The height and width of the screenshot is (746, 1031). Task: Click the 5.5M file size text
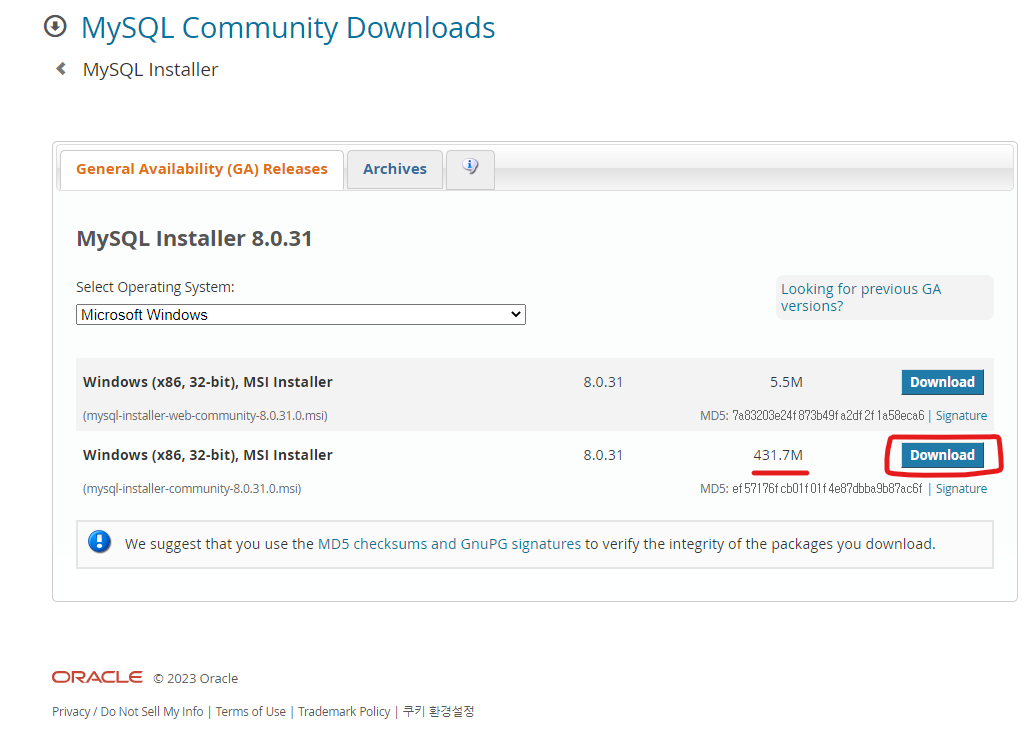click(786, 383)
